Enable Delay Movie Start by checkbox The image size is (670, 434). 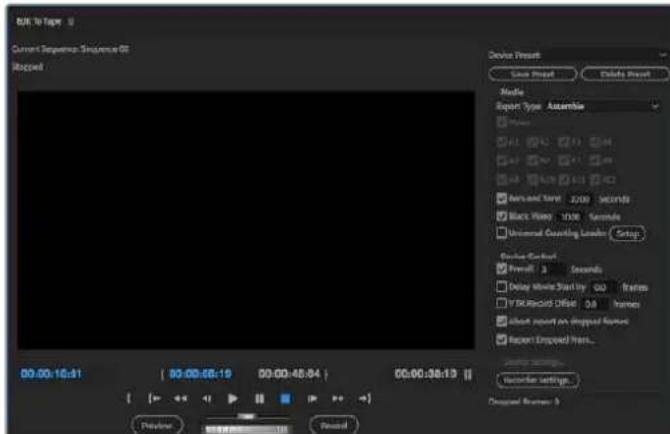(x=502, y=287)
